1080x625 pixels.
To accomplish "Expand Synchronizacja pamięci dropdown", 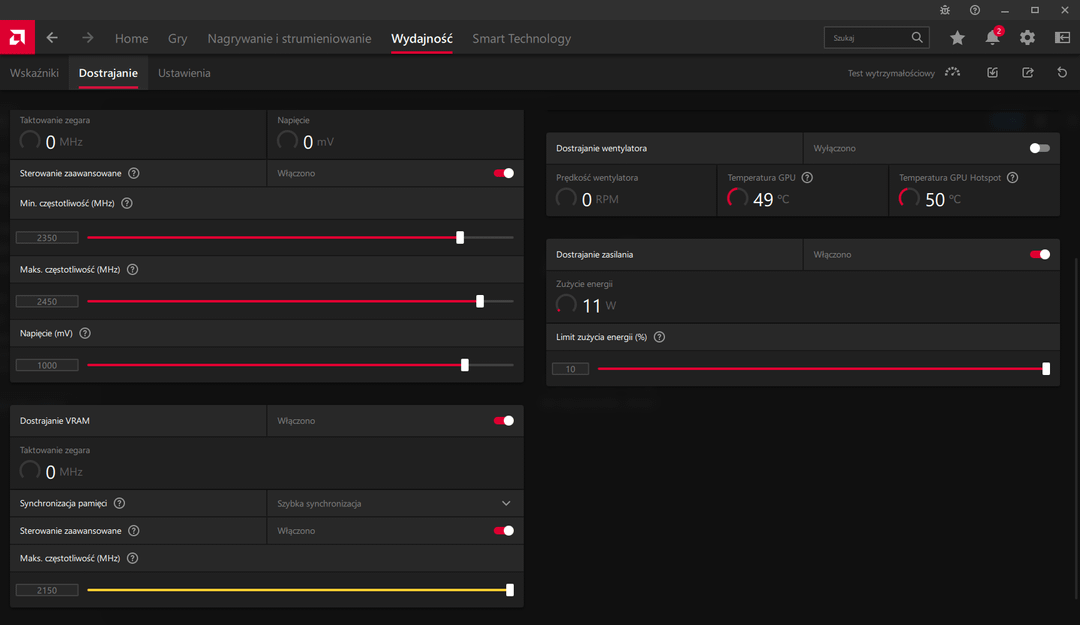I will (506, 503).
